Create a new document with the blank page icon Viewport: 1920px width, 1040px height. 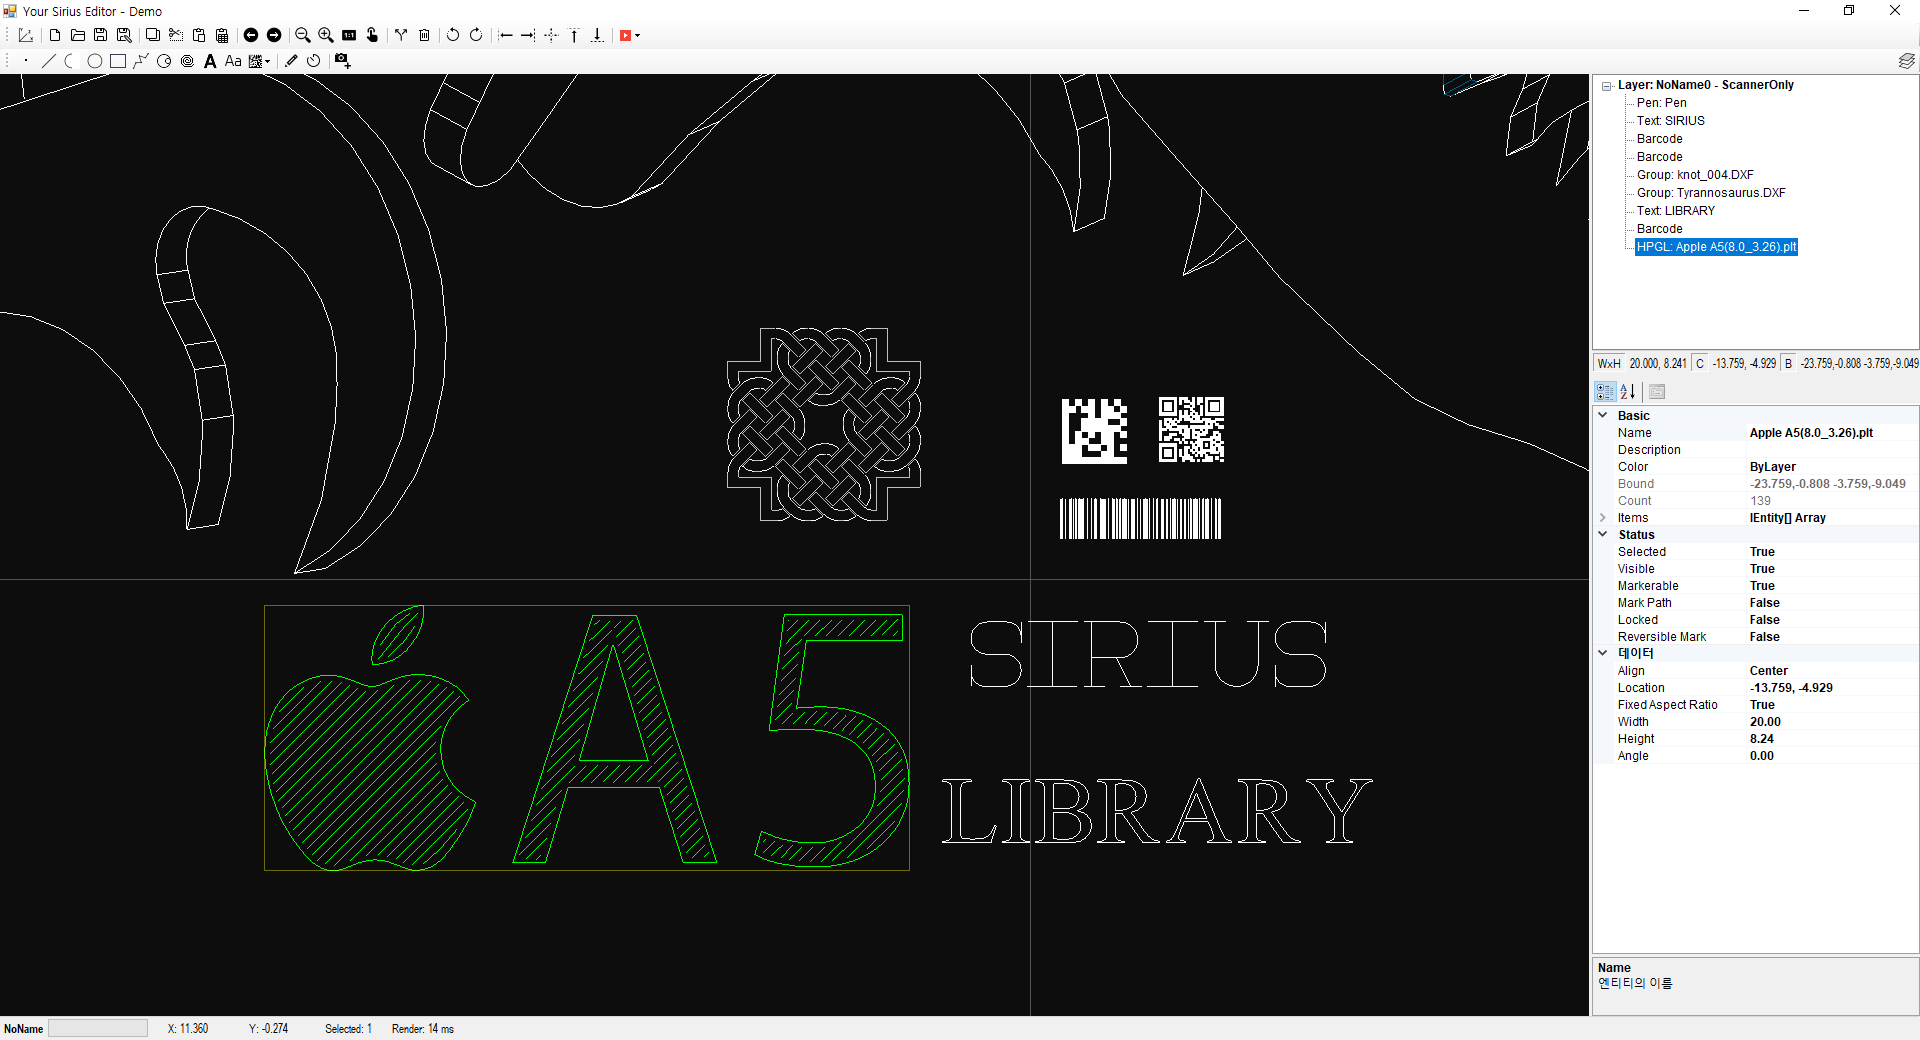point(55,35)
